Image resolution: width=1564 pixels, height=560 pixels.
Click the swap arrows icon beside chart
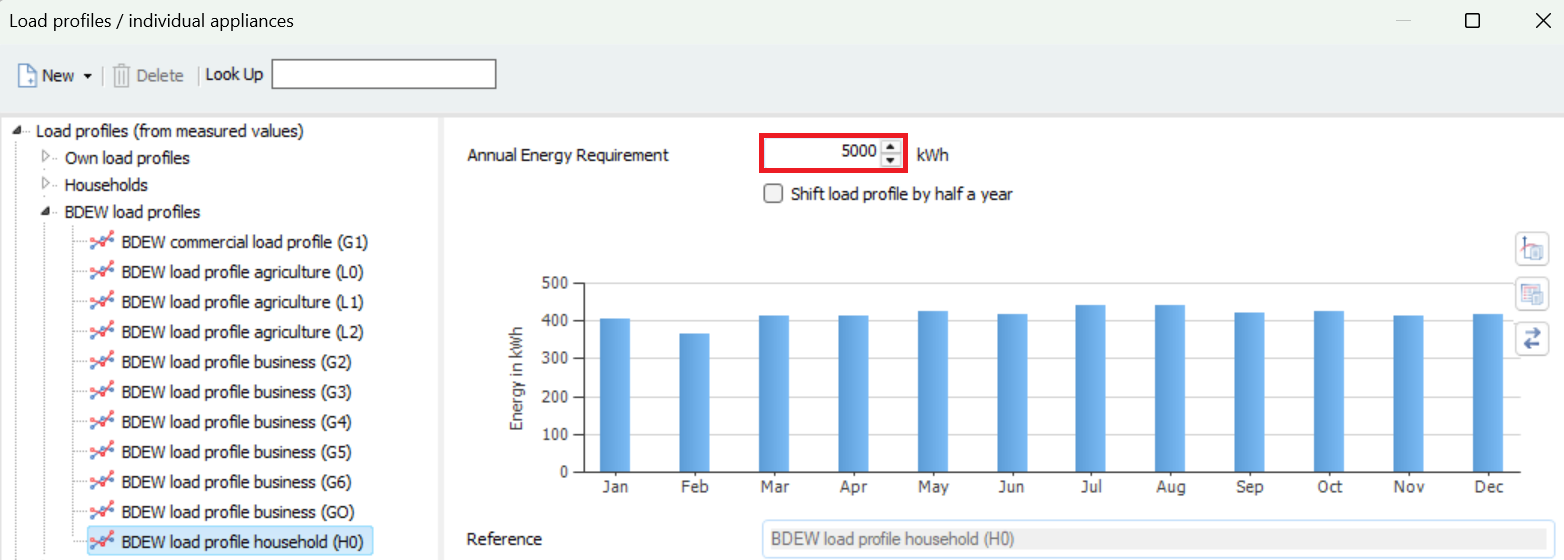(x=1532, y=339)
